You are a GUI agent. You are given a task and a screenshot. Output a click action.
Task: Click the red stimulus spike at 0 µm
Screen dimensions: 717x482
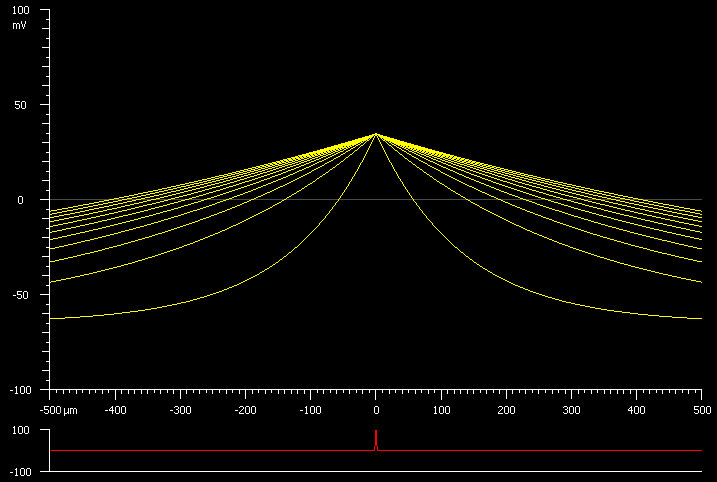pyautogui.click(x=376, y=440)
